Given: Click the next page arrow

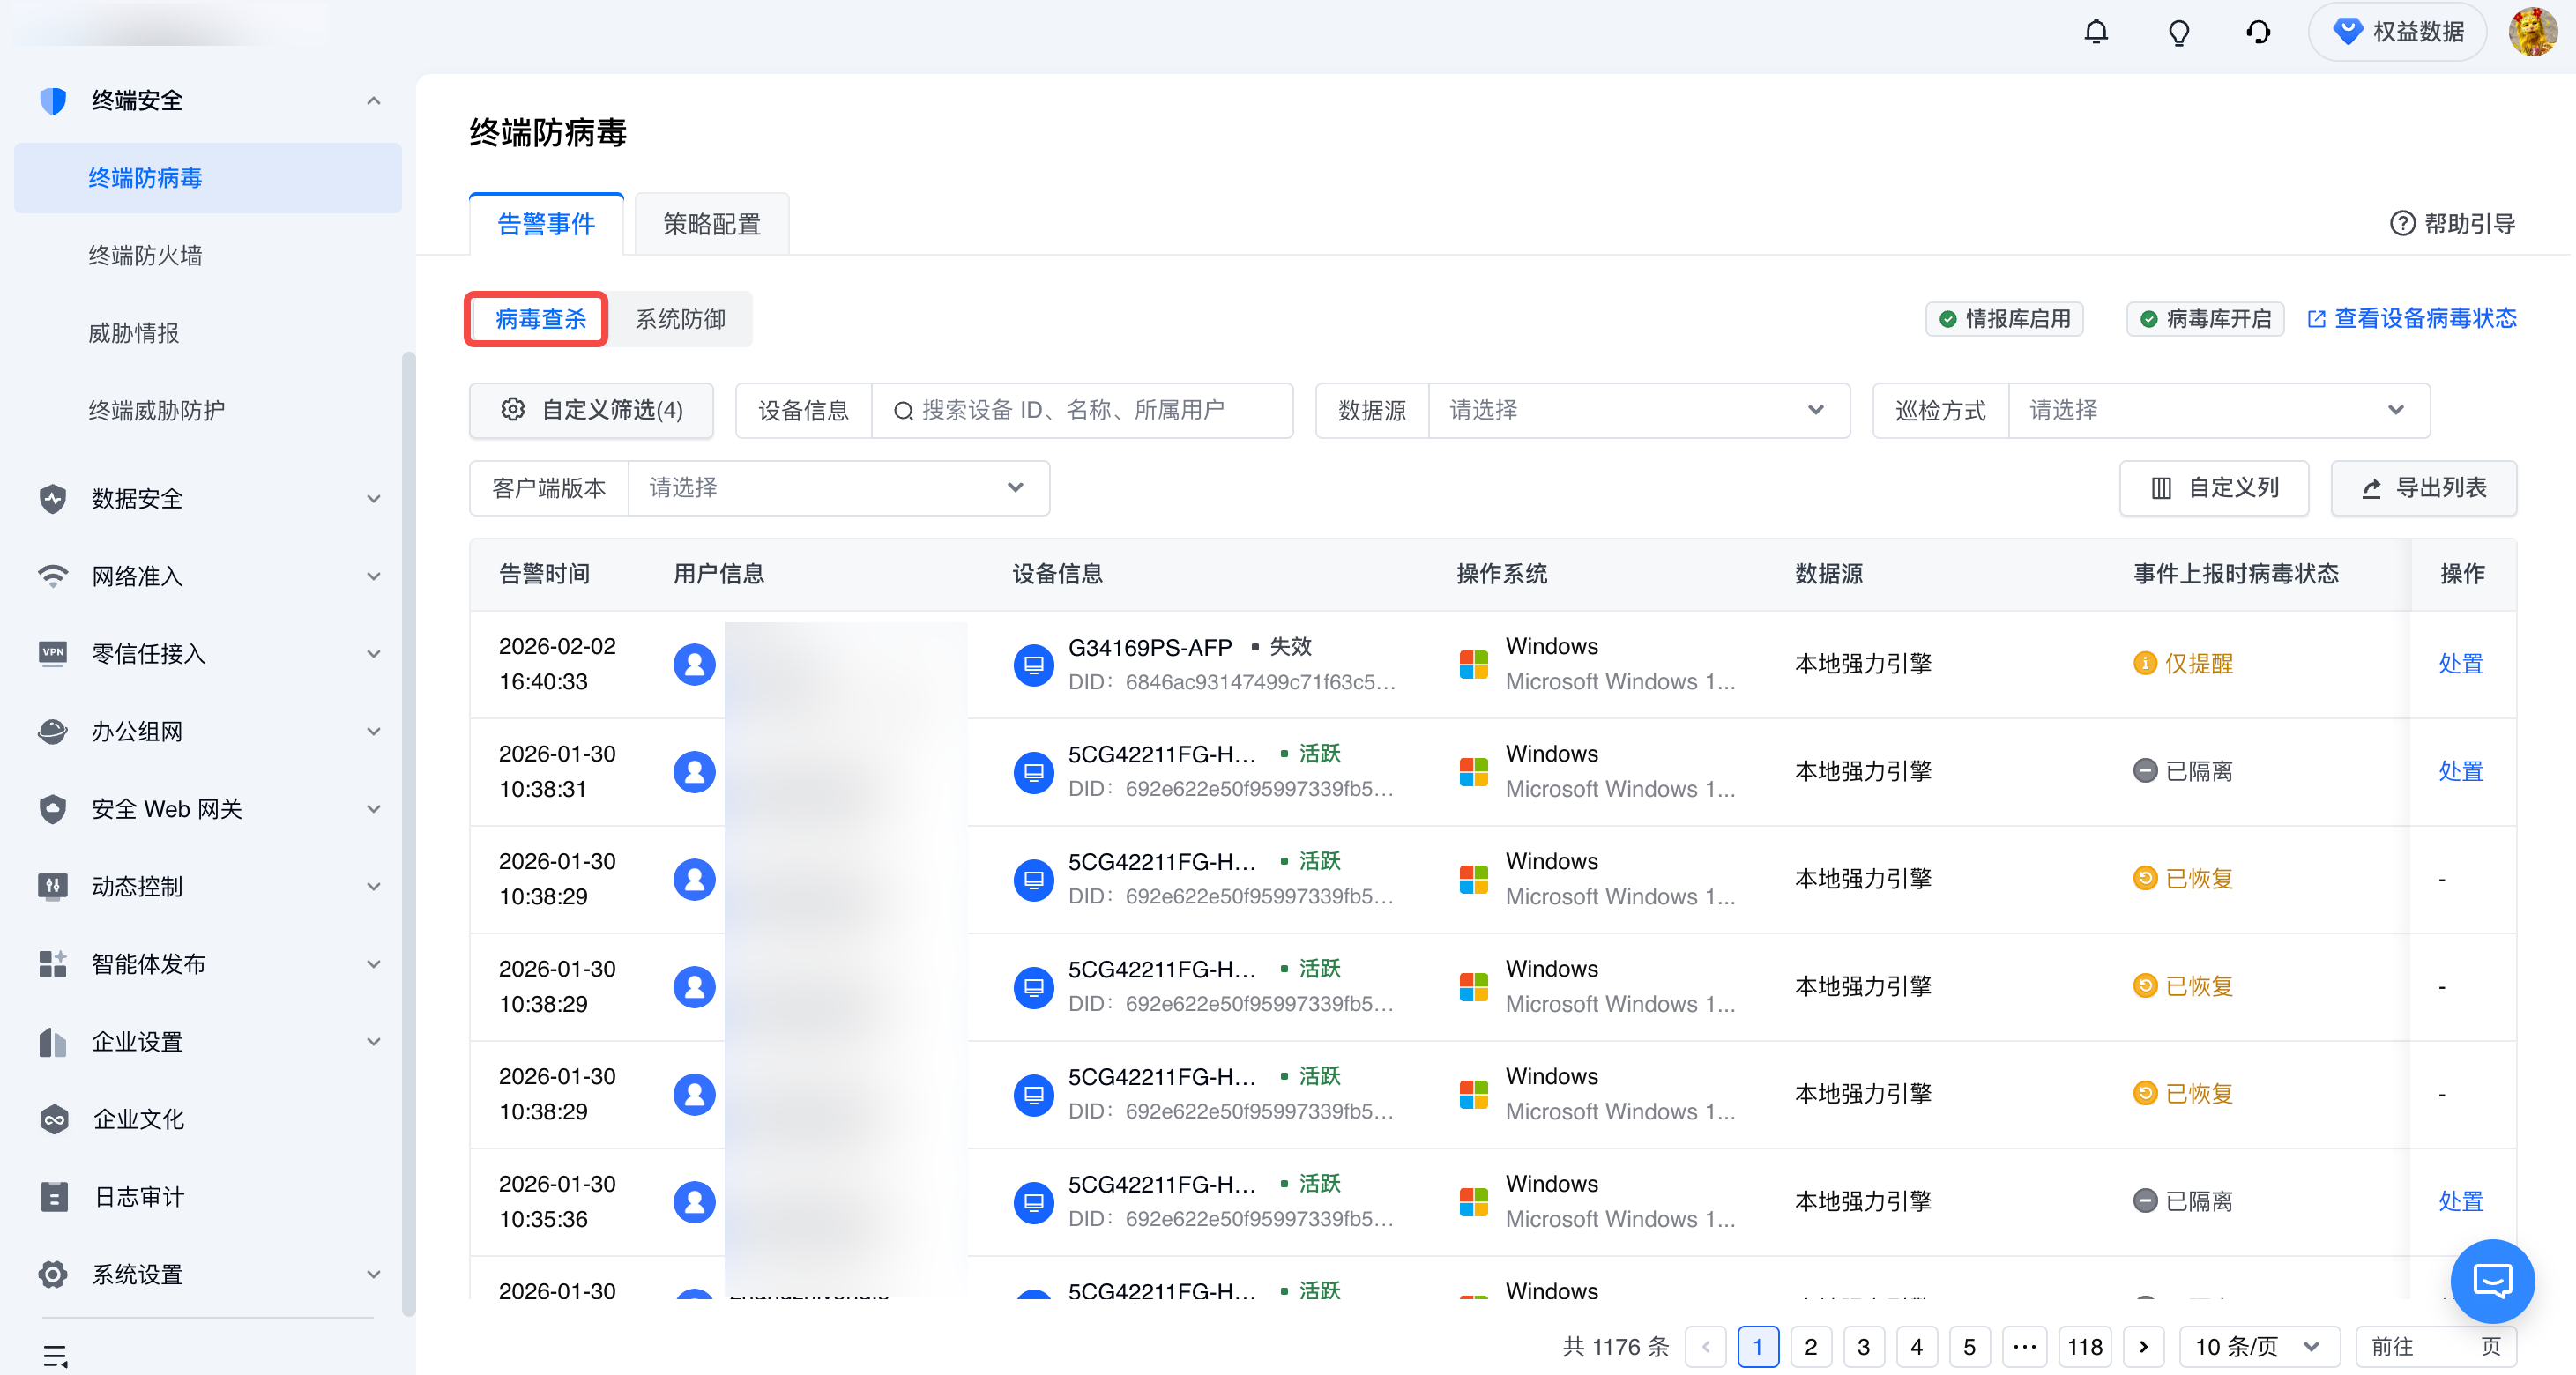Looking at the screenshot, I should [x=2143, y=1346].
